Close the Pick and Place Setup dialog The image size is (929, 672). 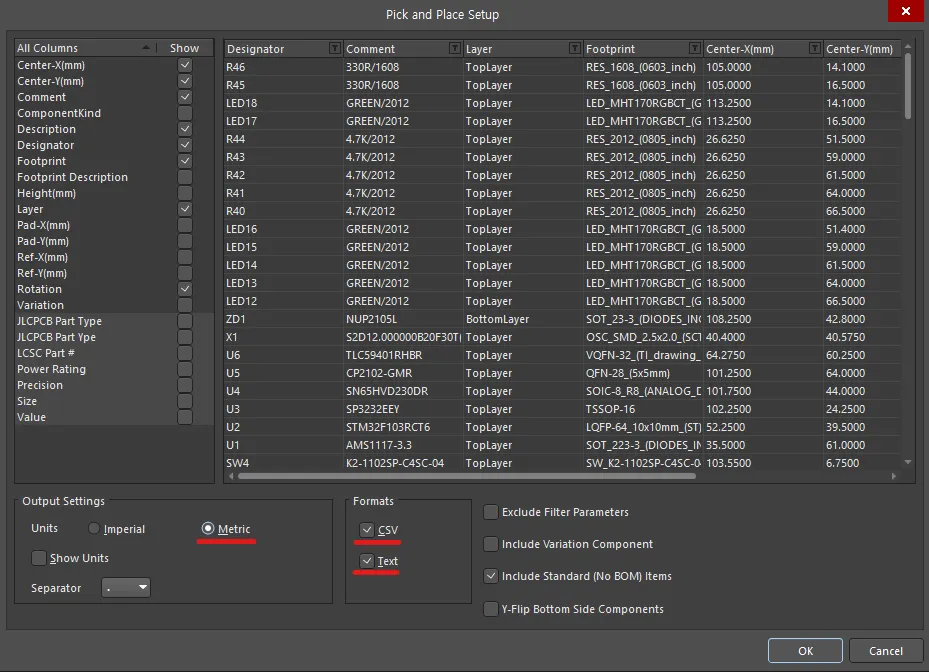905,11
